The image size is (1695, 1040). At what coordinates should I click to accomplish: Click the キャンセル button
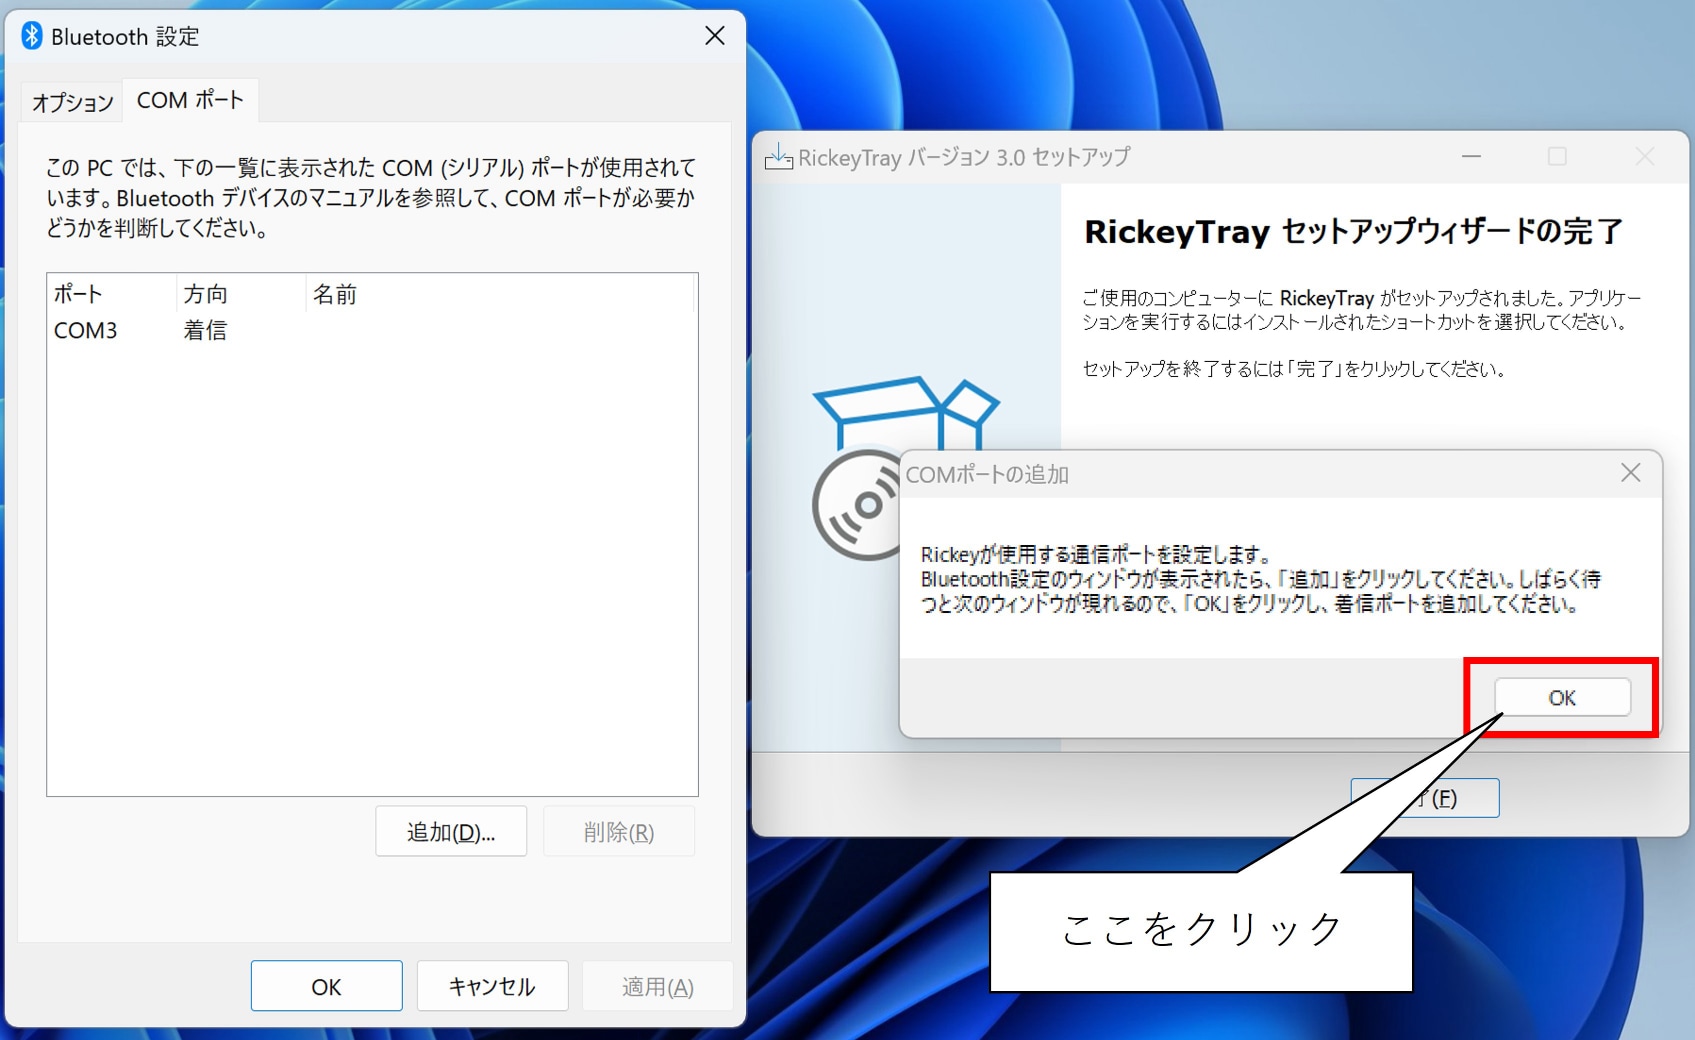click(492, 985)
